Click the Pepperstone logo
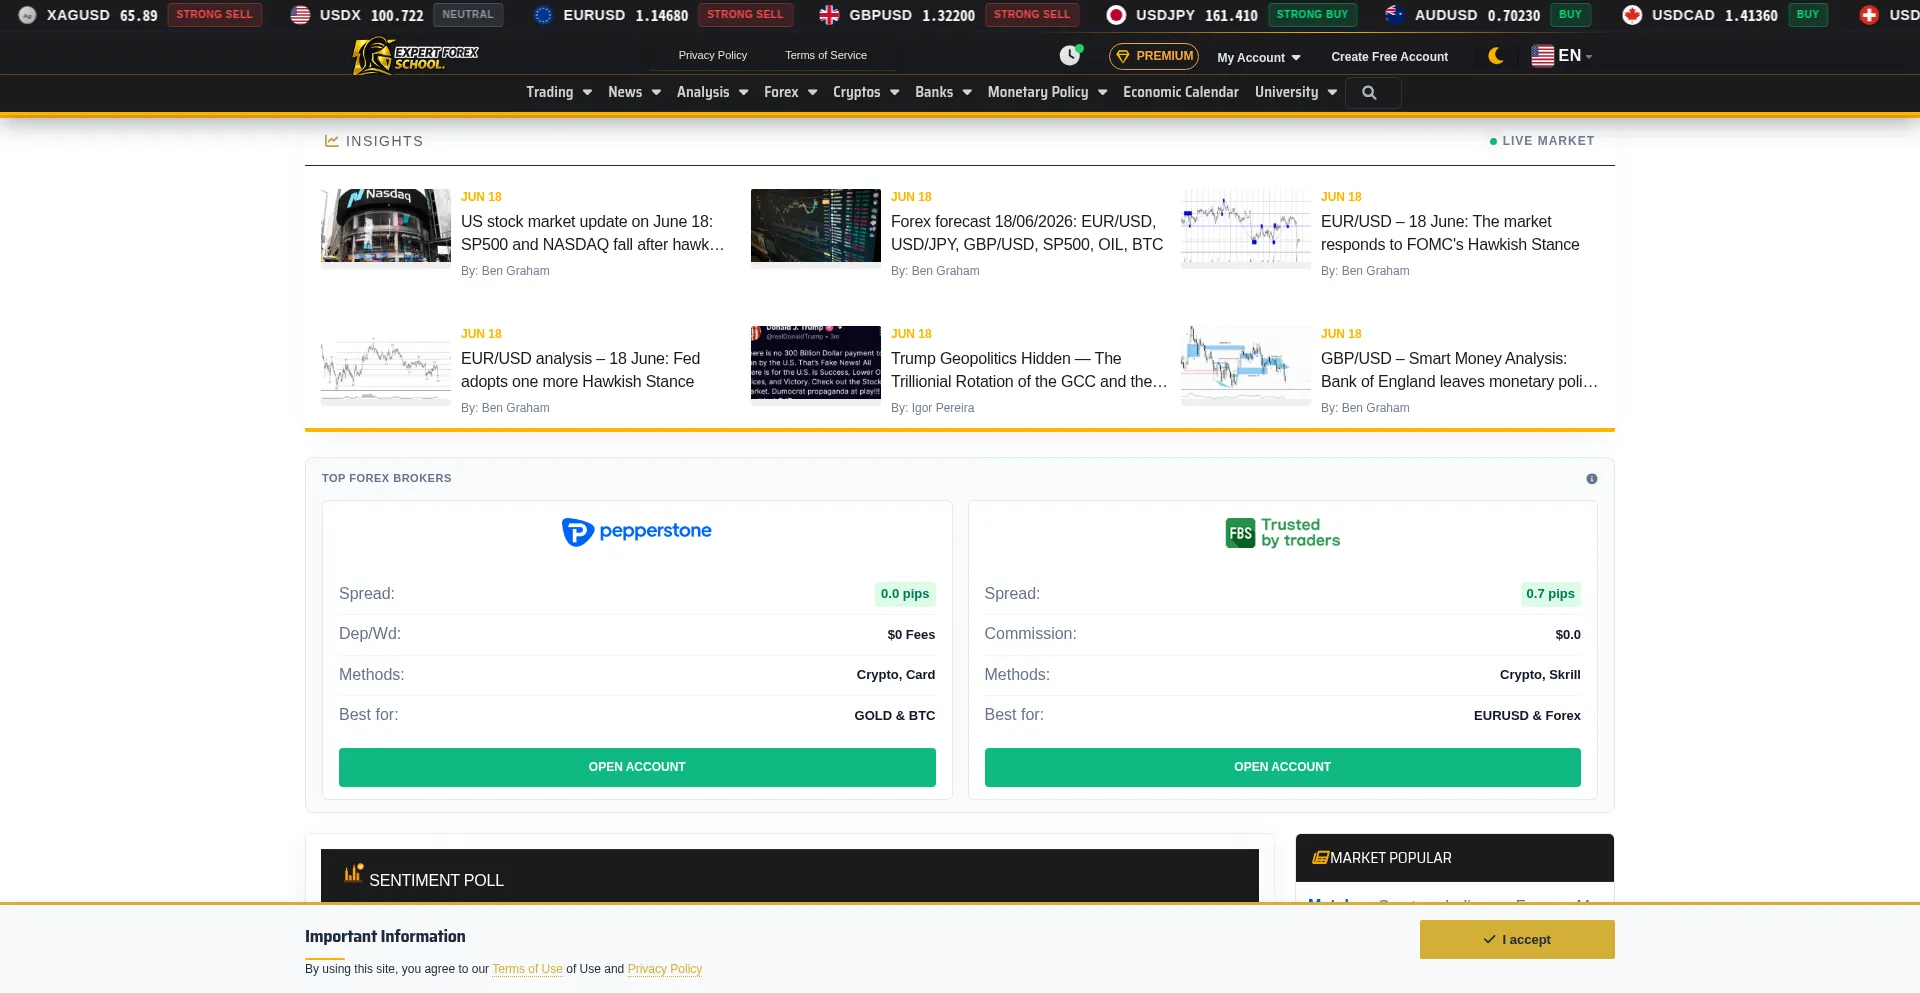The height and width of the screenshot is (993, 1920). [x=637, y=532]
